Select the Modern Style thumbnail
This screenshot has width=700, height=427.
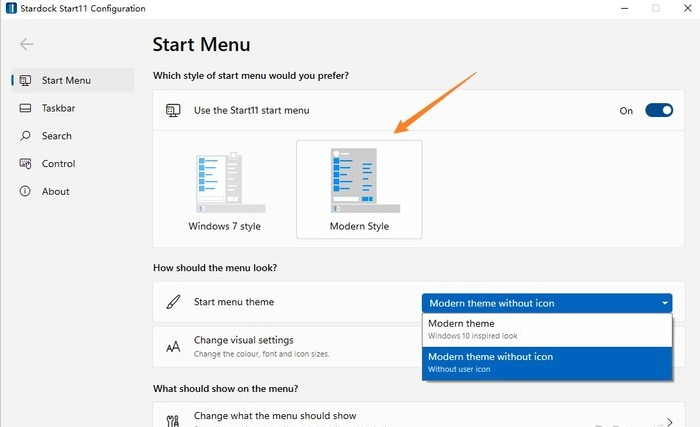[359, 189]
